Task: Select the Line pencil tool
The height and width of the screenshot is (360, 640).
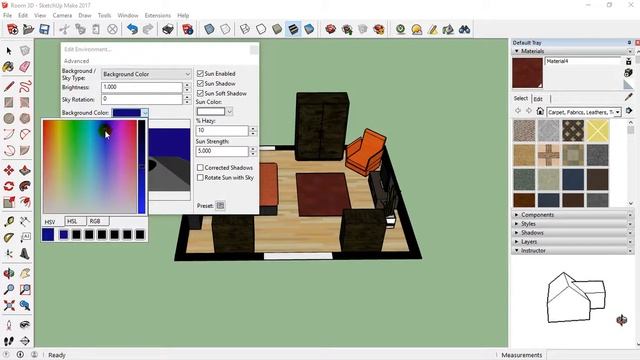Action: pyautogui.click(x=9, y=86)
